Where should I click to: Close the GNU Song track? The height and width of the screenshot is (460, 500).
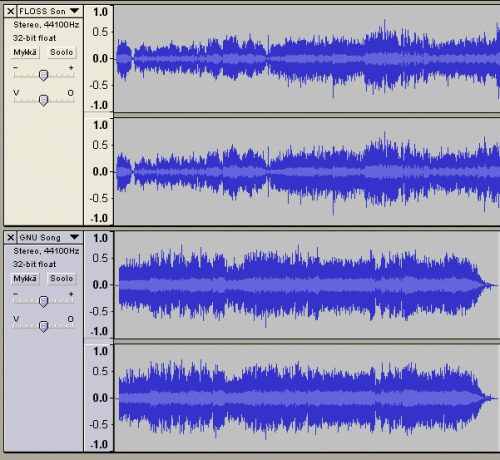click(x=11, y=237)
